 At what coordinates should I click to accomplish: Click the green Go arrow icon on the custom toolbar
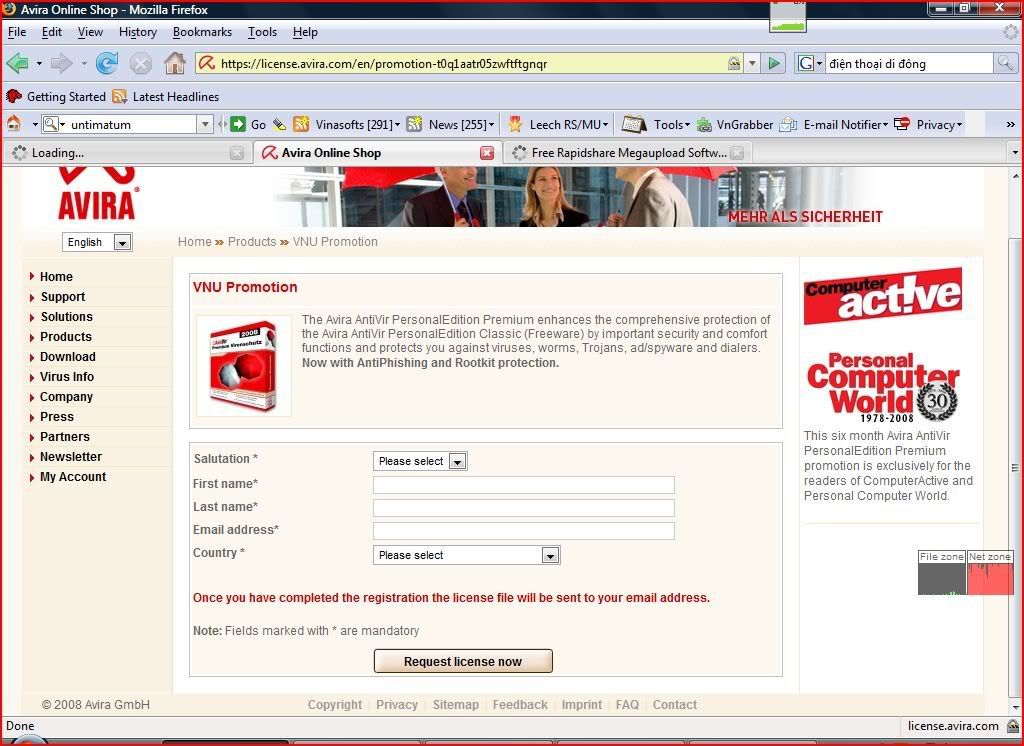click(x=238, y=124)
